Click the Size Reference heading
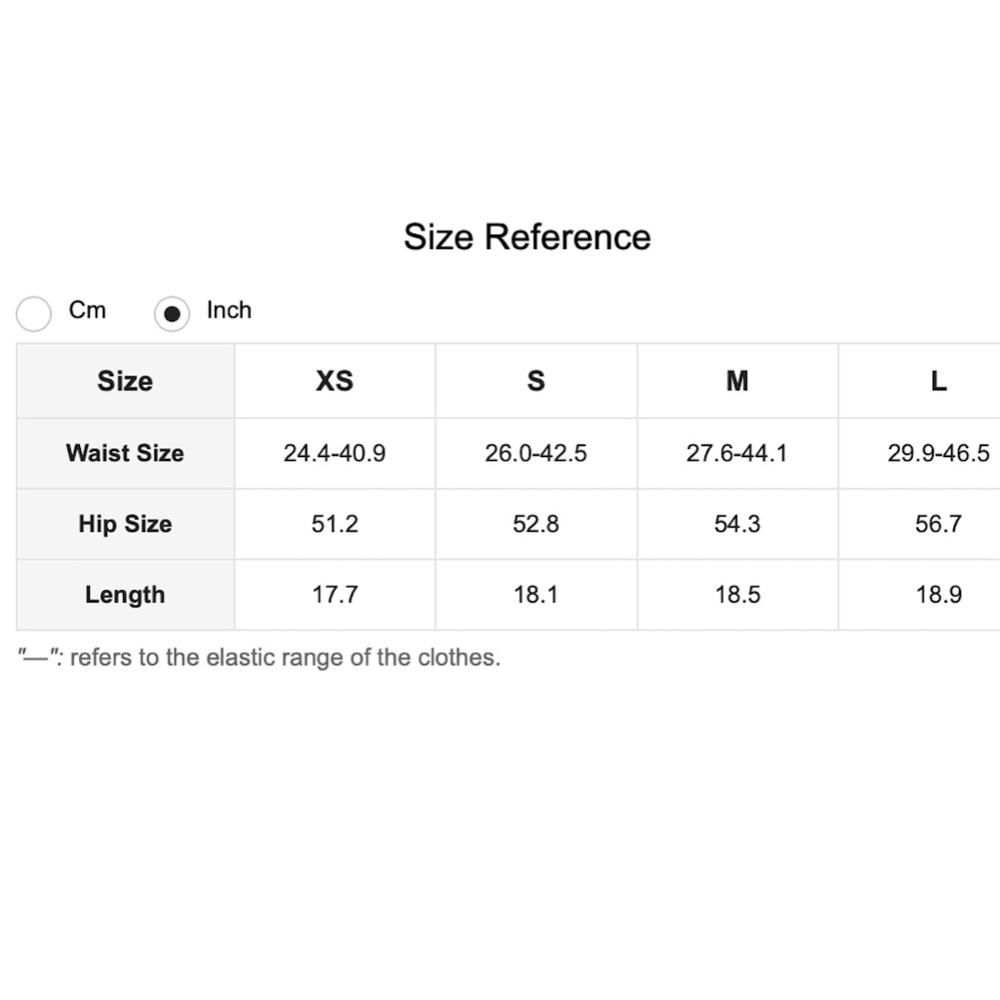Screen dimensions: 1000x1000 click(x=527, y=237)
